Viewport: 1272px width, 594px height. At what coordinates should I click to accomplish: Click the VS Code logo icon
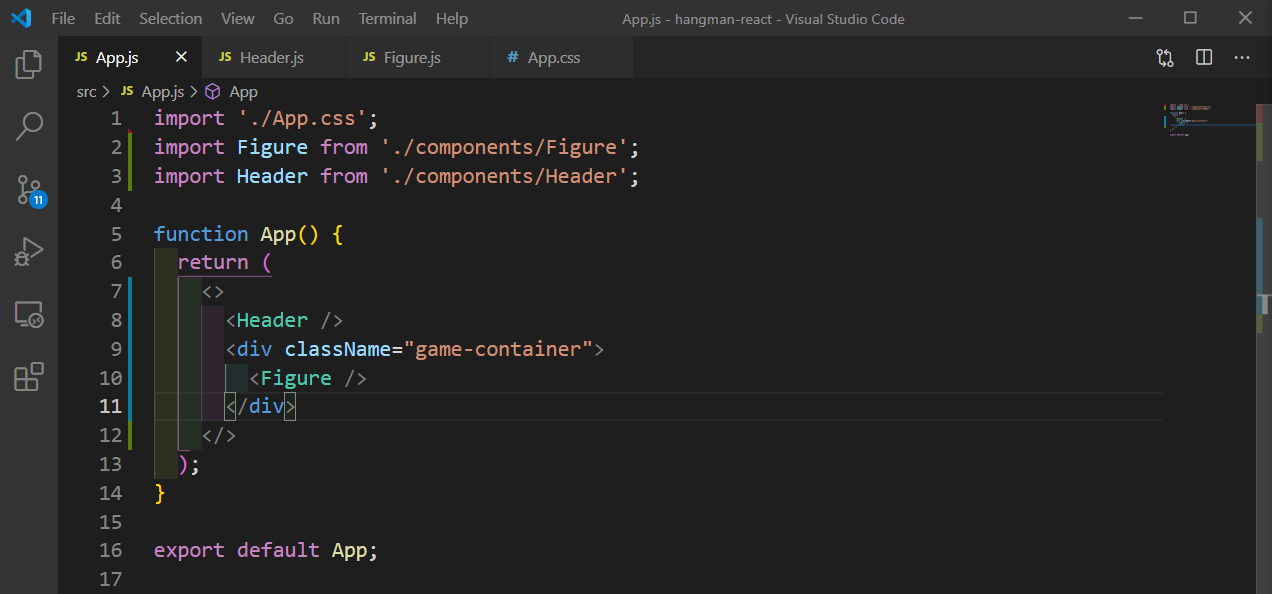point(21,18)
